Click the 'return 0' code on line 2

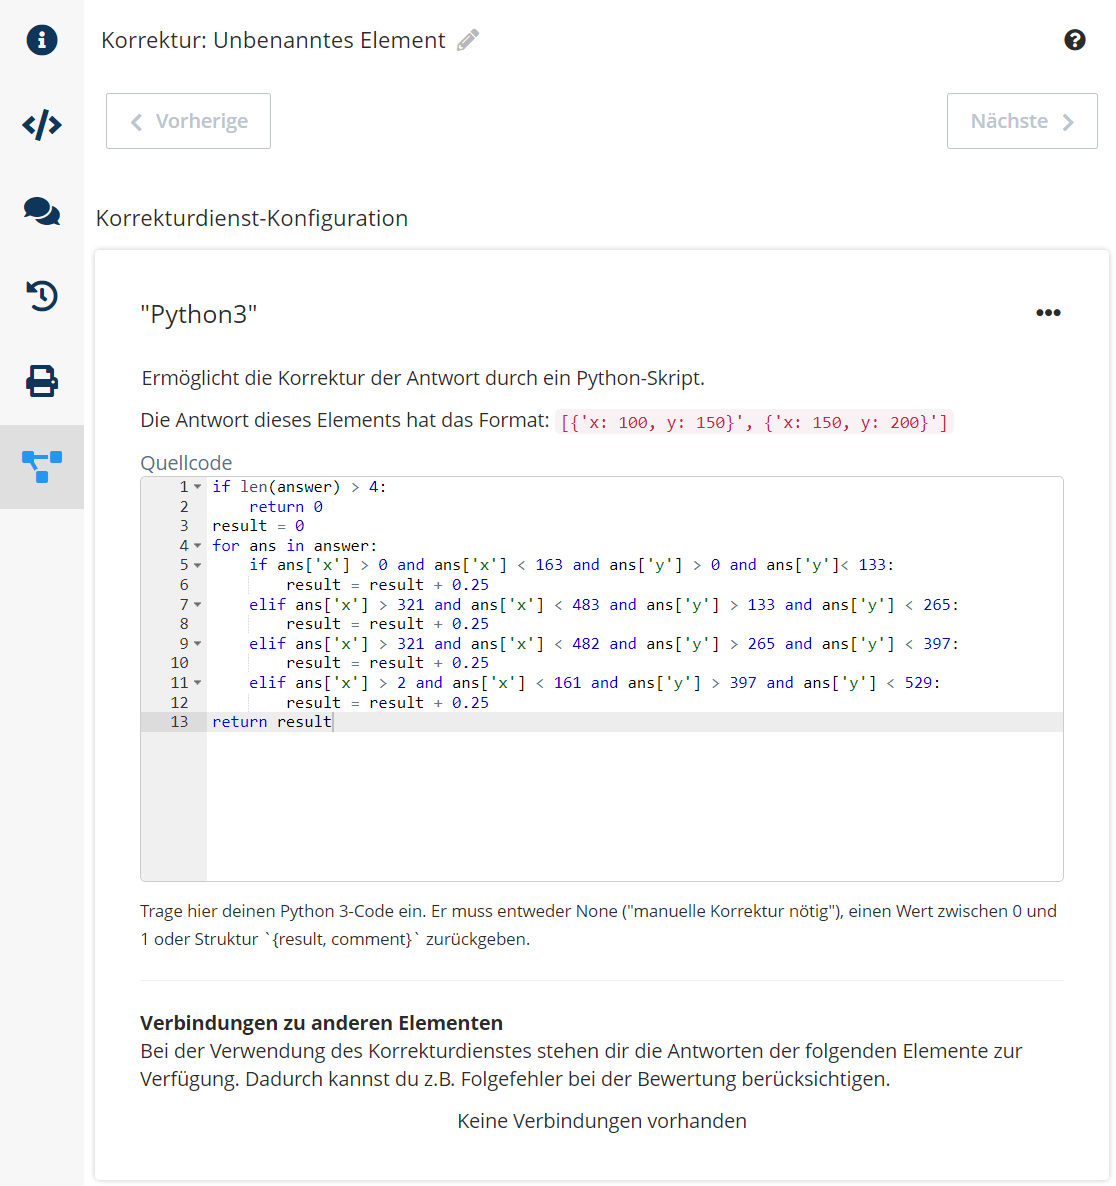(x=286, y=507)
